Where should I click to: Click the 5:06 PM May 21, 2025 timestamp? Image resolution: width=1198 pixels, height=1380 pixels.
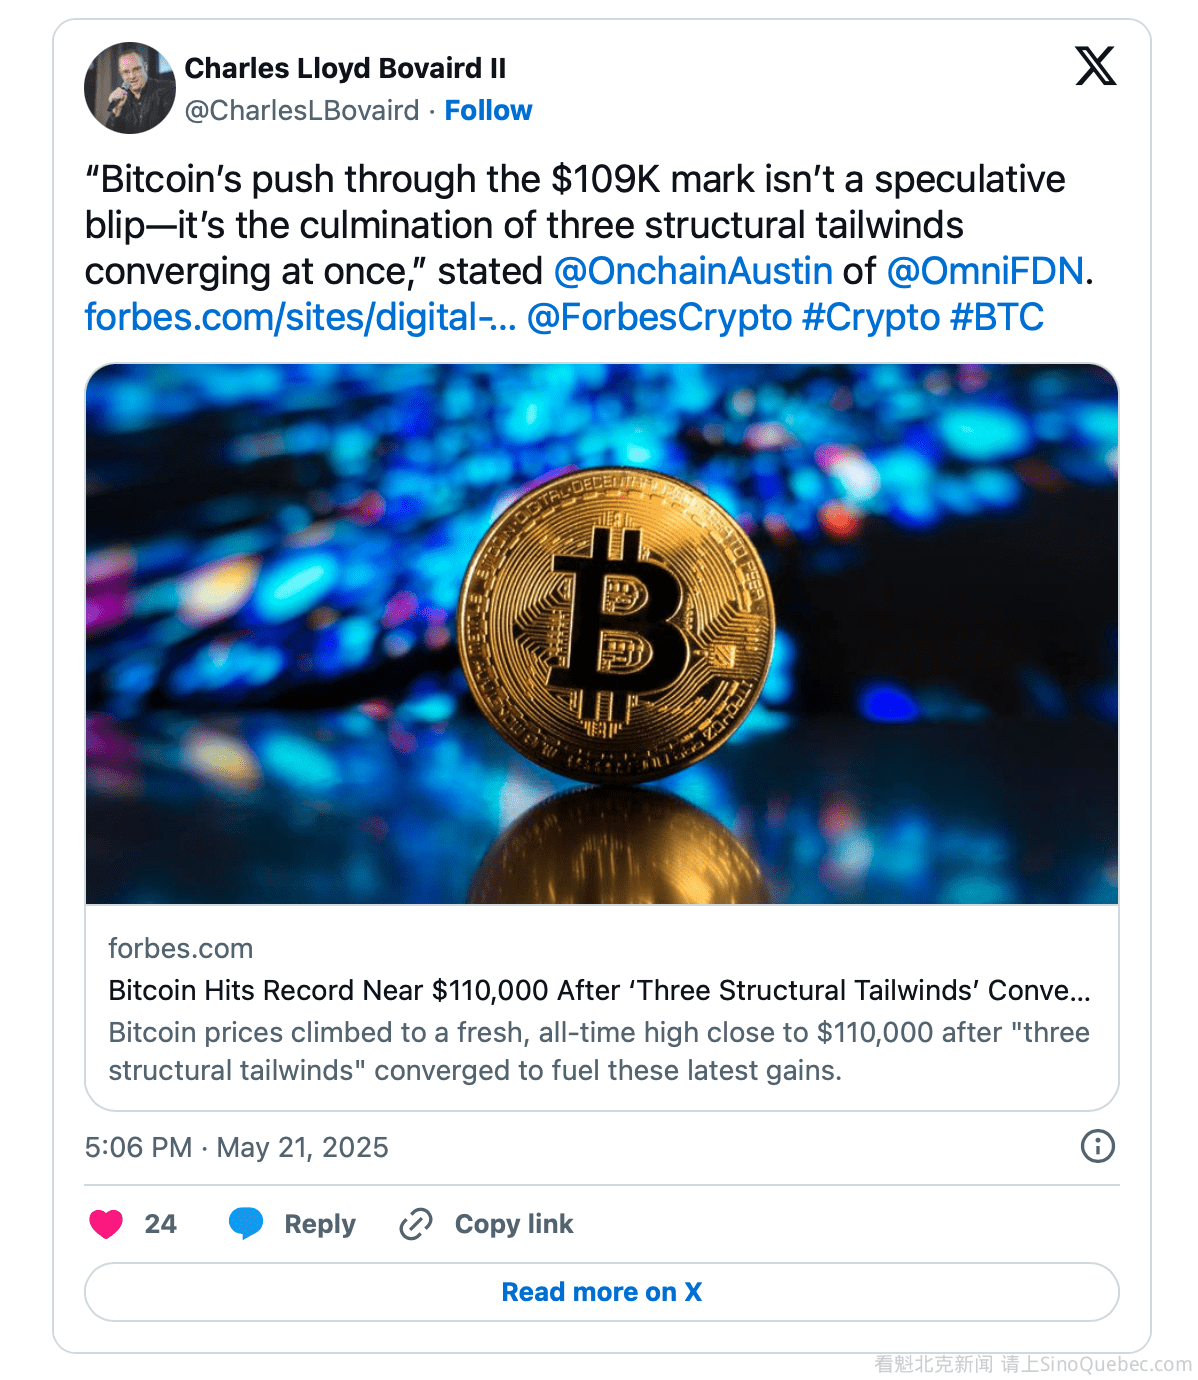pyautogui.click(x=236, y=1147)
